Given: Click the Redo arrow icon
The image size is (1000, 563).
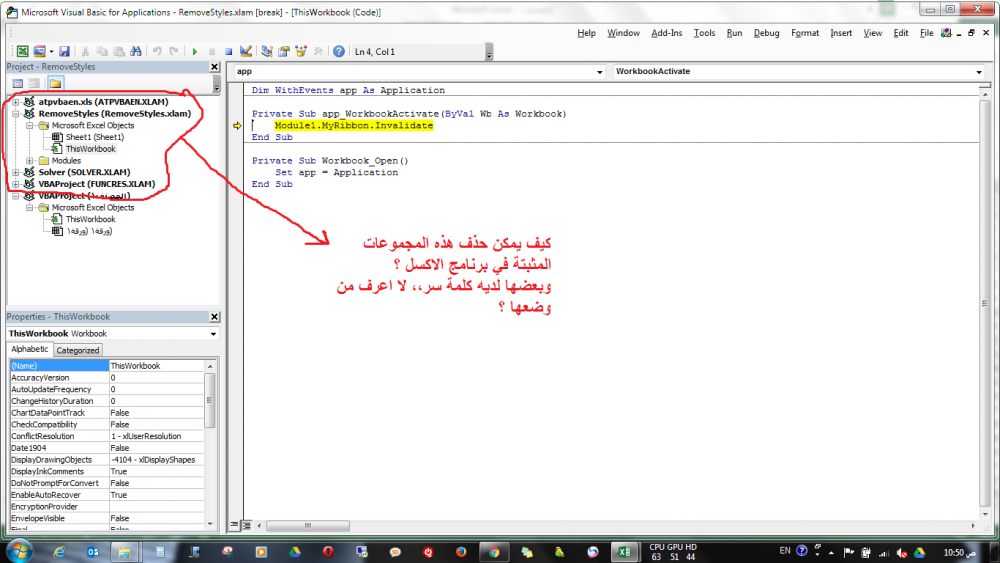Looking at the screenshot, I should point(173,52).
